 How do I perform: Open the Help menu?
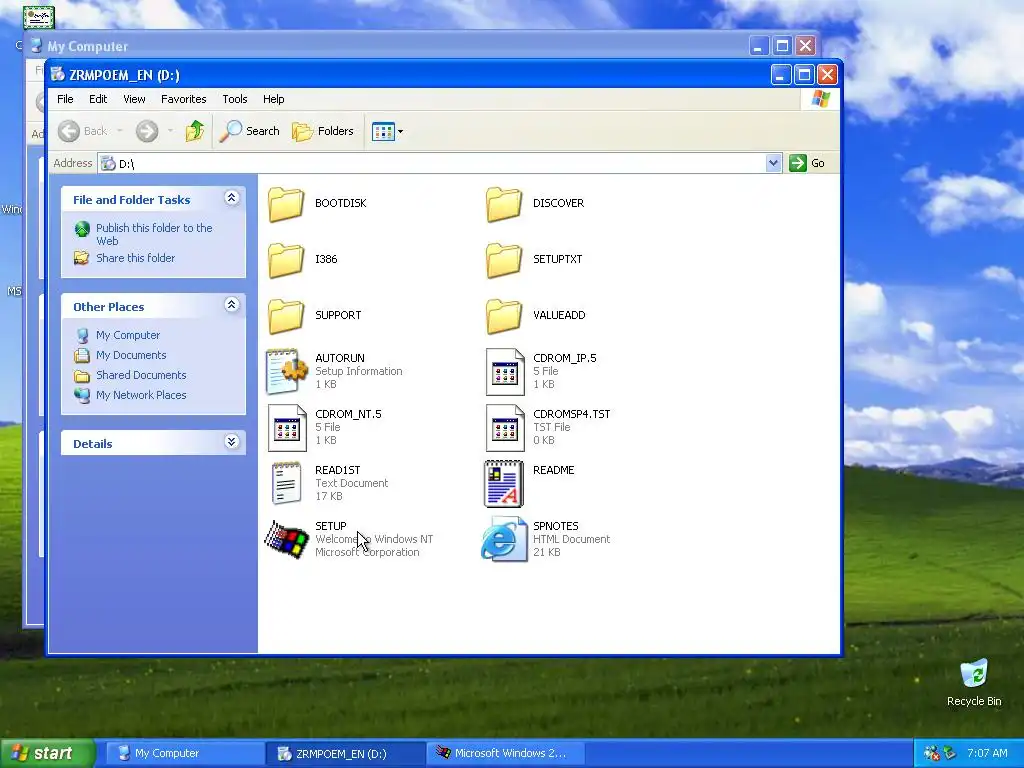(x=274, y=99)
